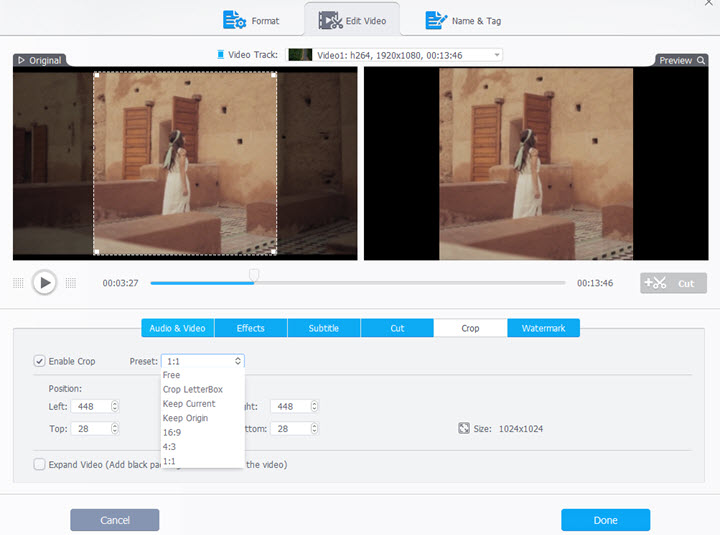Click the playback progress slider handle
This screenshot has height=535, width=720.
click(x=254, y=275)
